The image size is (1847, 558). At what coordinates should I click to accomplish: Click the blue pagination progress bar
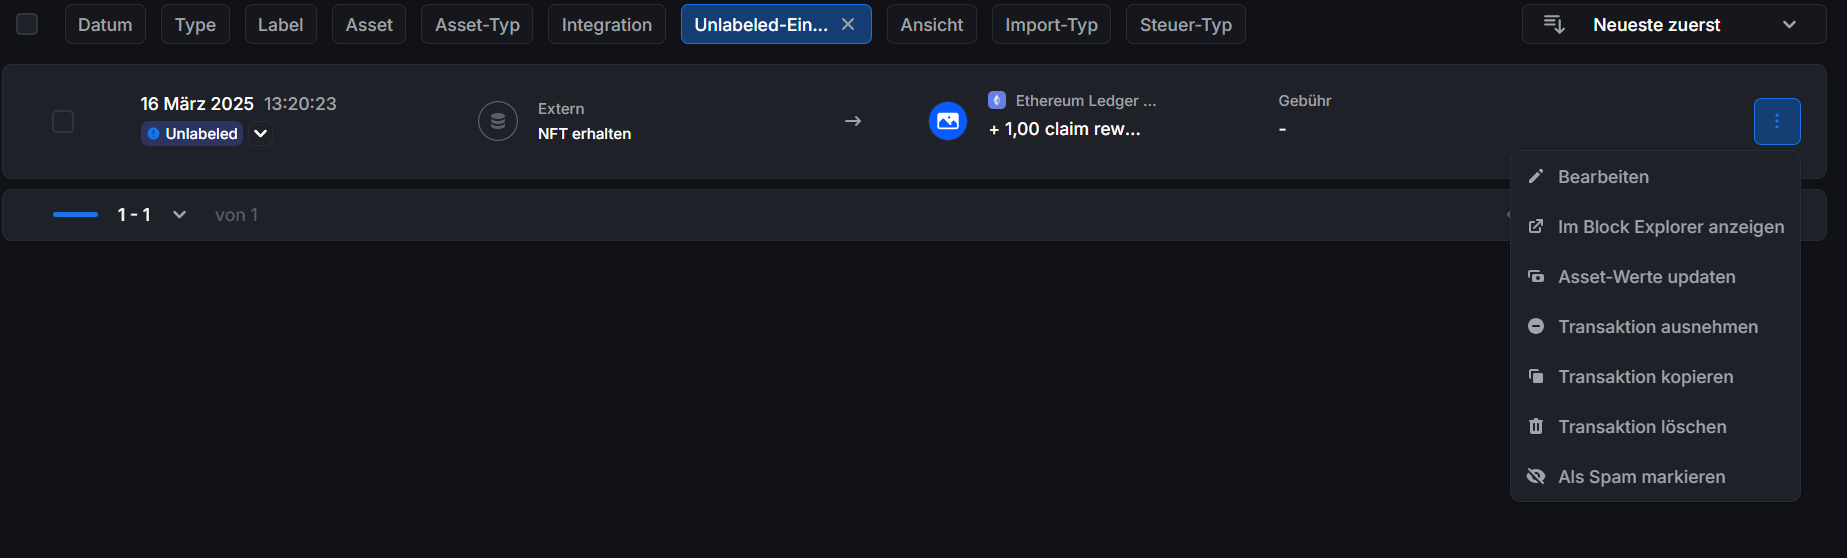75,214
